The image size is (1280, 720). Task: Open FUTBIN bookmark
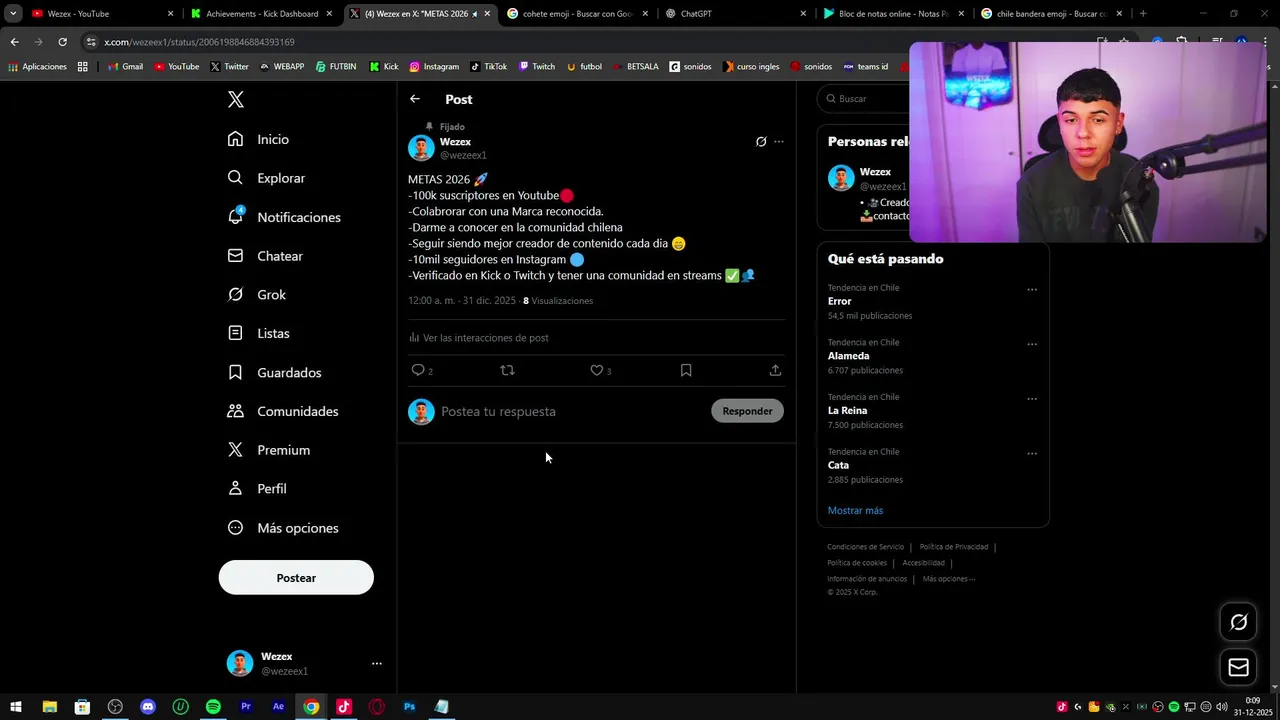(335, 67)
